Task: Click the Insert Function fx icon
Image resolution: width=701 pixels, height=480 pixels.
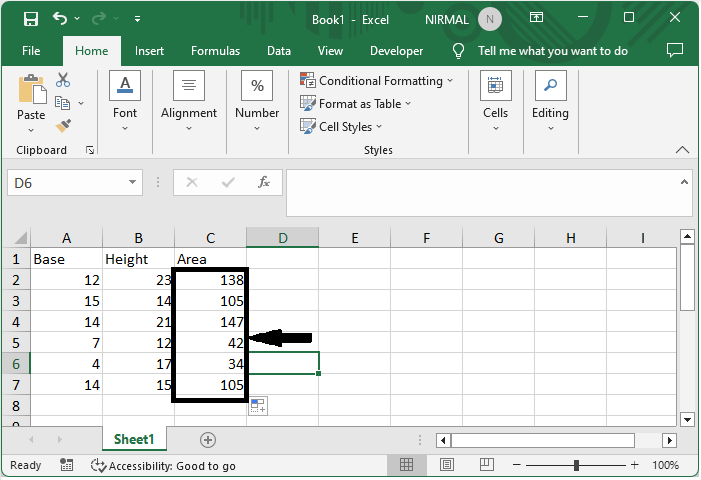Action: pyautogui.click(x=264, y=183)
